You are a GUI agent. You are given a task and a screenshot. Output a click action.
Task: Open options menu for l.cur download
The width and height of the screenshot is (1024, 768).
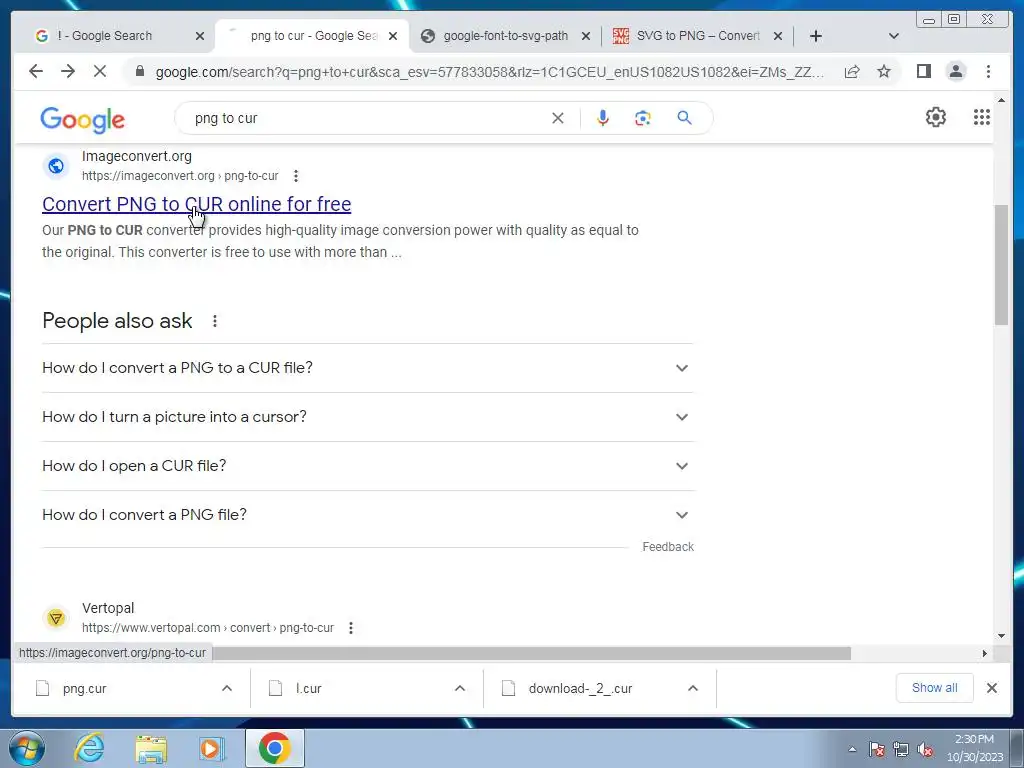[x=460, y=688]
